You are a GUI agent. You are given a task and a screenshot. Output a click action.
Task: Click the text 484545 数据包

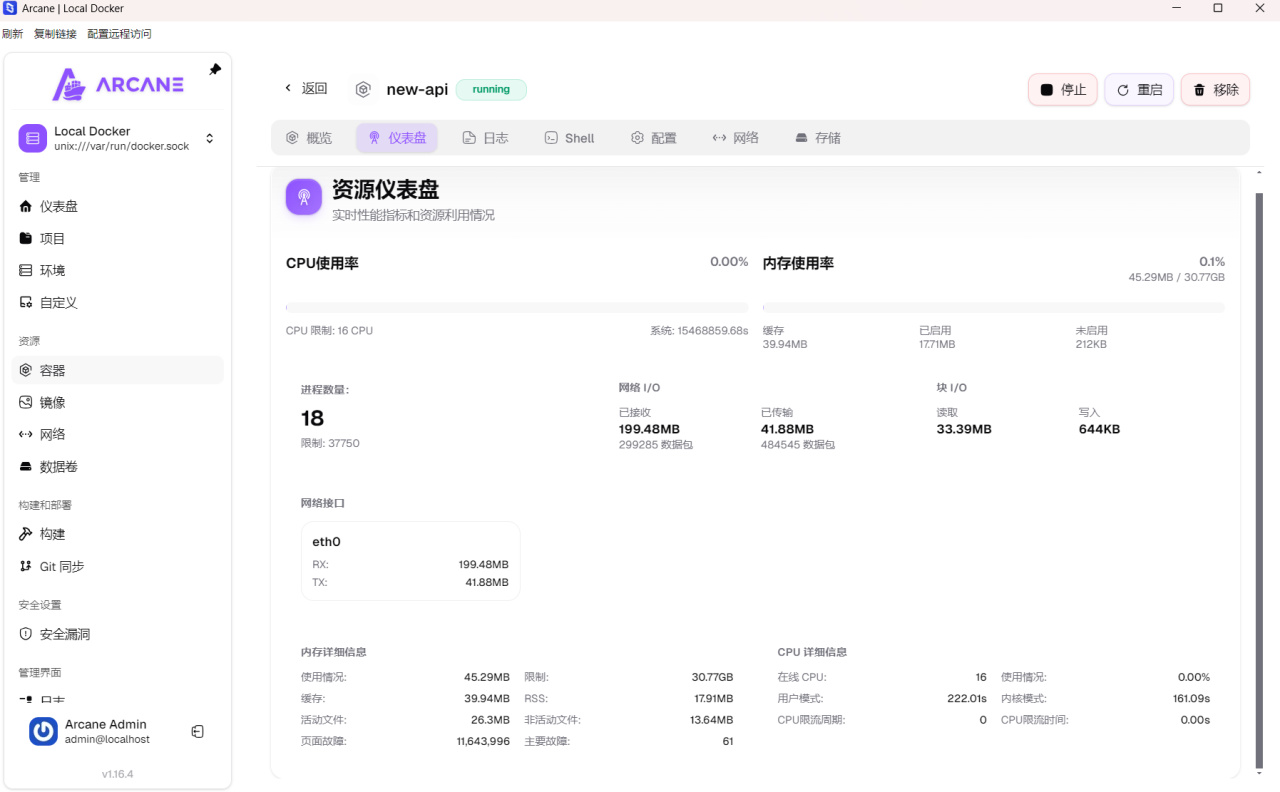coord(798,444)
